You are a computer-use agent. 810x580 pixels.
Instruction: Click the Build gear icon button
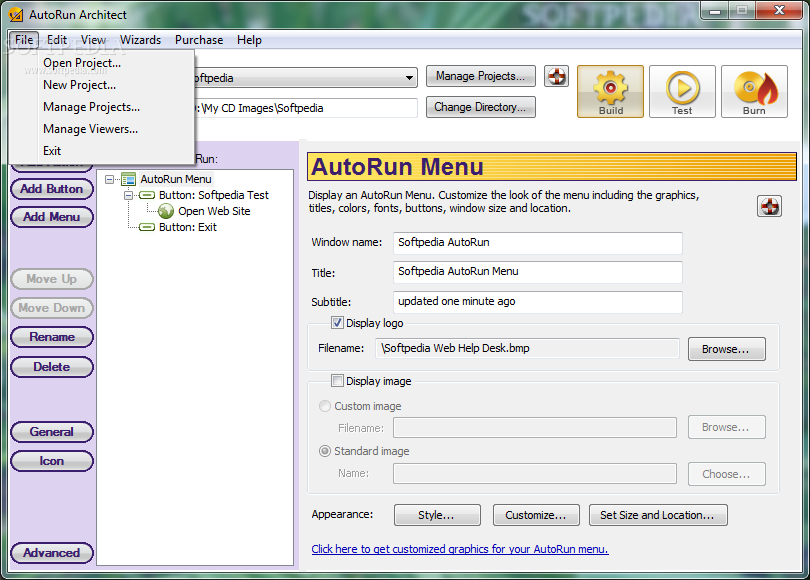click(610, 91)
